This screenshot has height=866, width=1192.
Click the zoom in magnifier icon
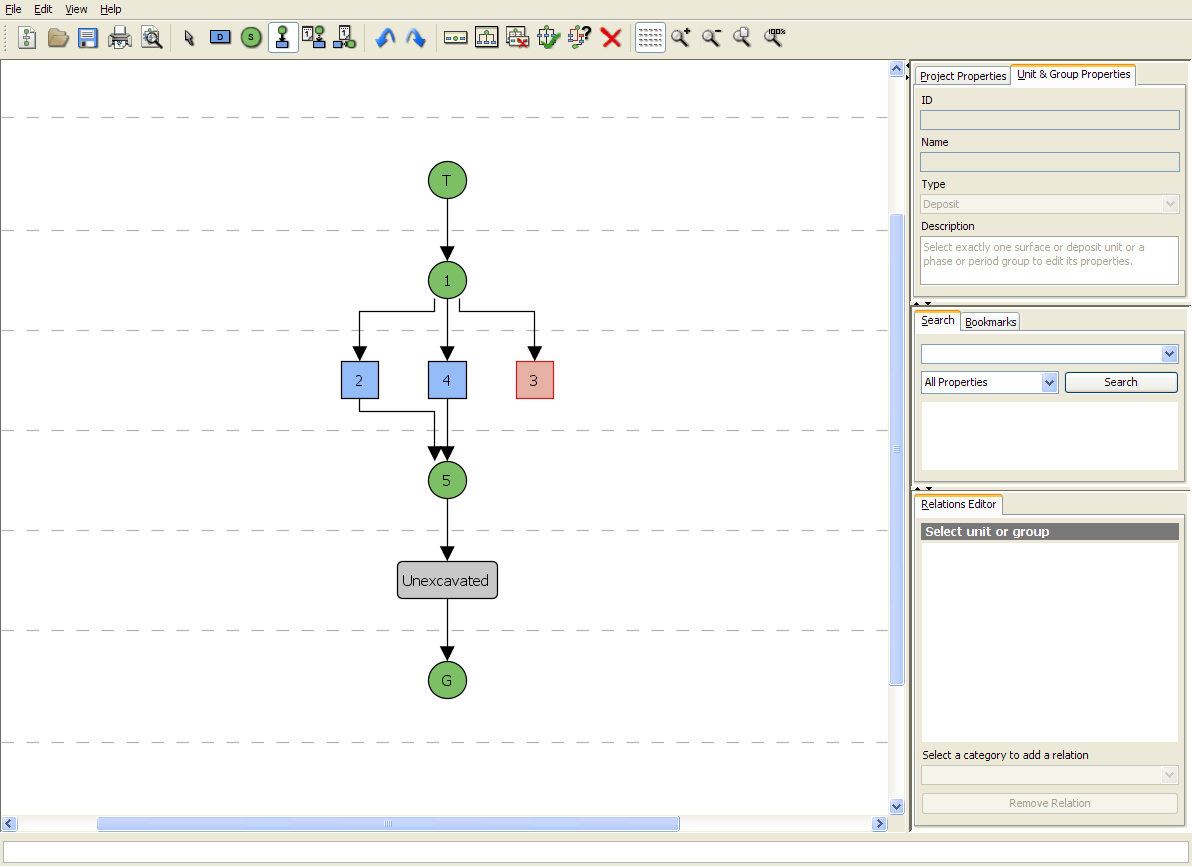point(680,38)
